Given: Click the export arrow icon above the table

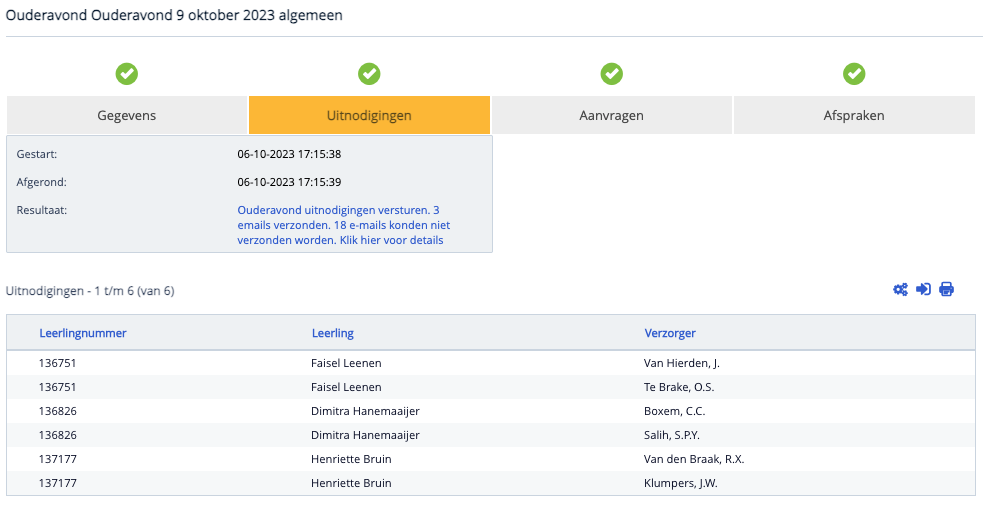Looking at the screenshot, I should [923, 290].
